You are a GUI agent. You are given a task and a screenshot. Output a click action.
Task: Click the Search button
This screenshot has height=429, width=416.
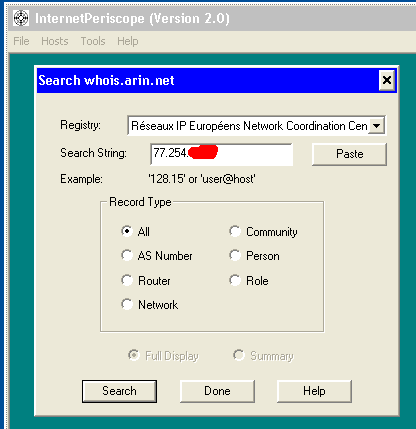point(119,391)
